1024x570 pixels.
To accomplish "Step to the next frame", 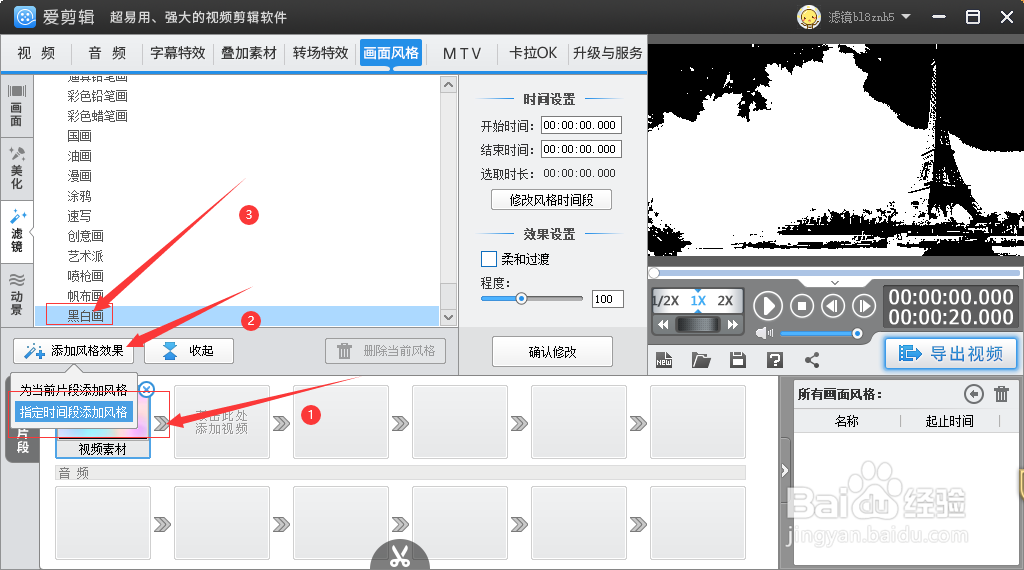I will 864,306.
